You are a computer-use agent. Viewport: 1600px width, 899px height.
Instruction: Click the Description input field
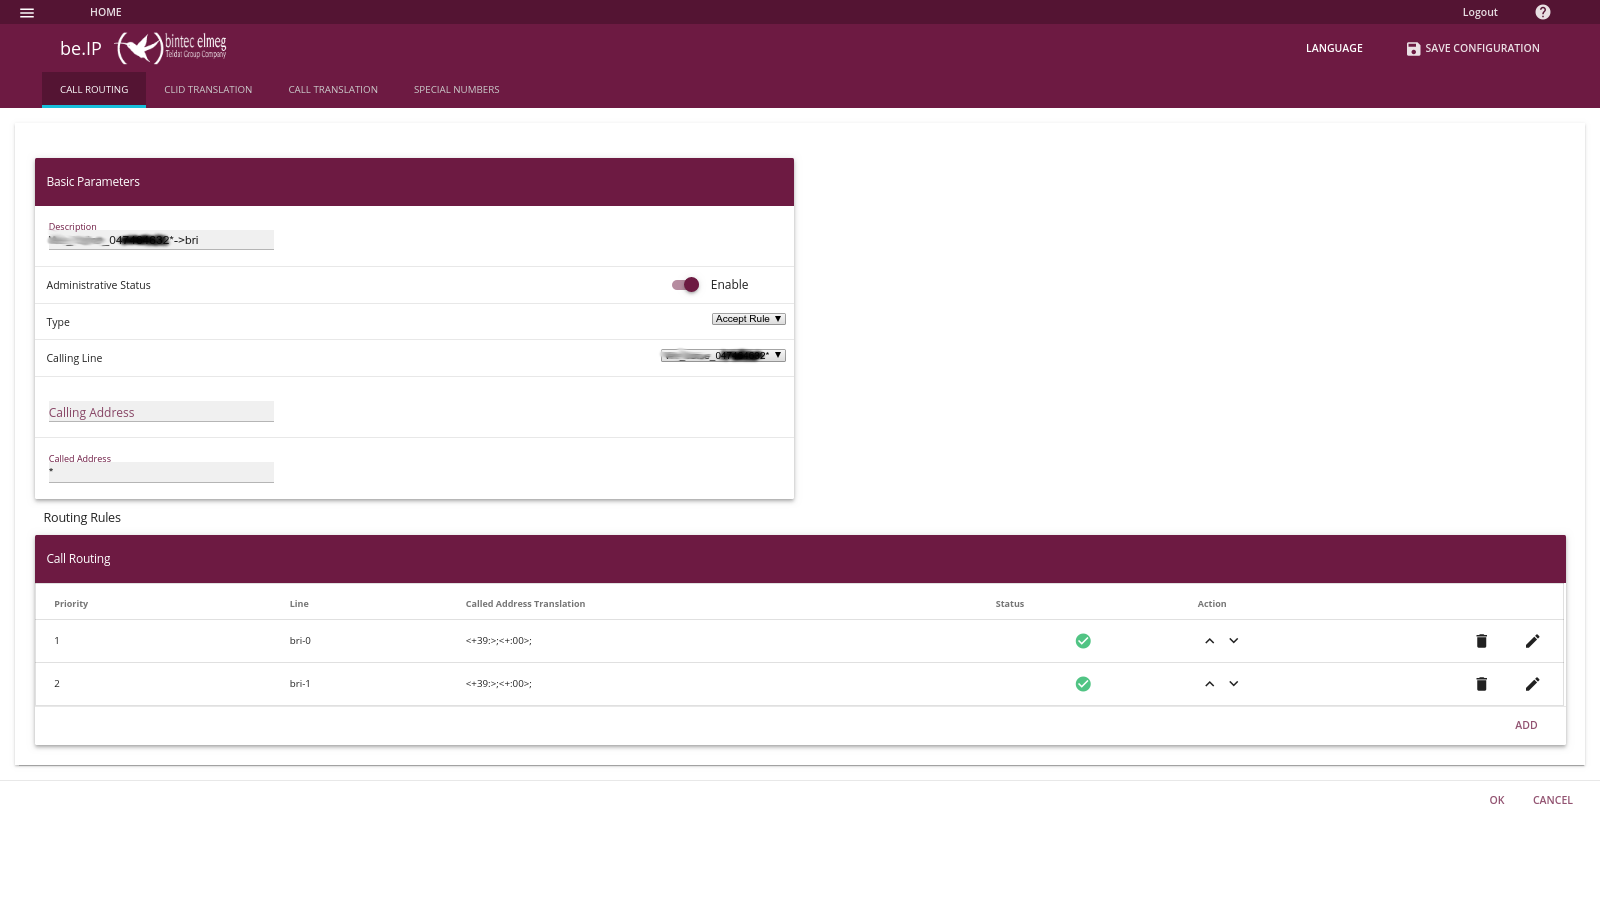pos(161,240)
